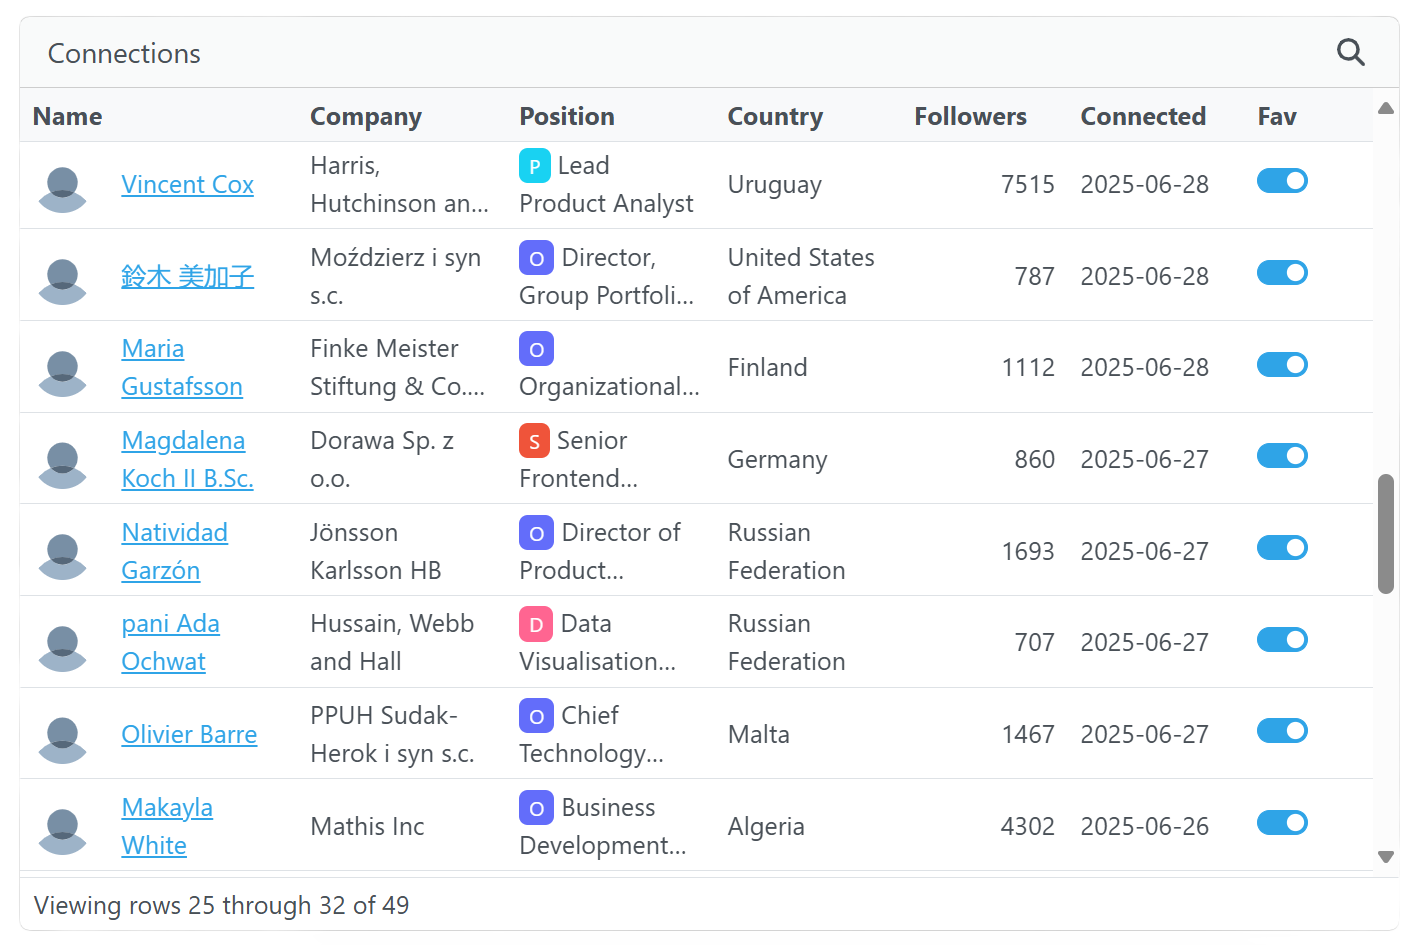Viewport: 1417px width, 945px height.
Task: Open the connections search icon
Action: [1350, 52]
